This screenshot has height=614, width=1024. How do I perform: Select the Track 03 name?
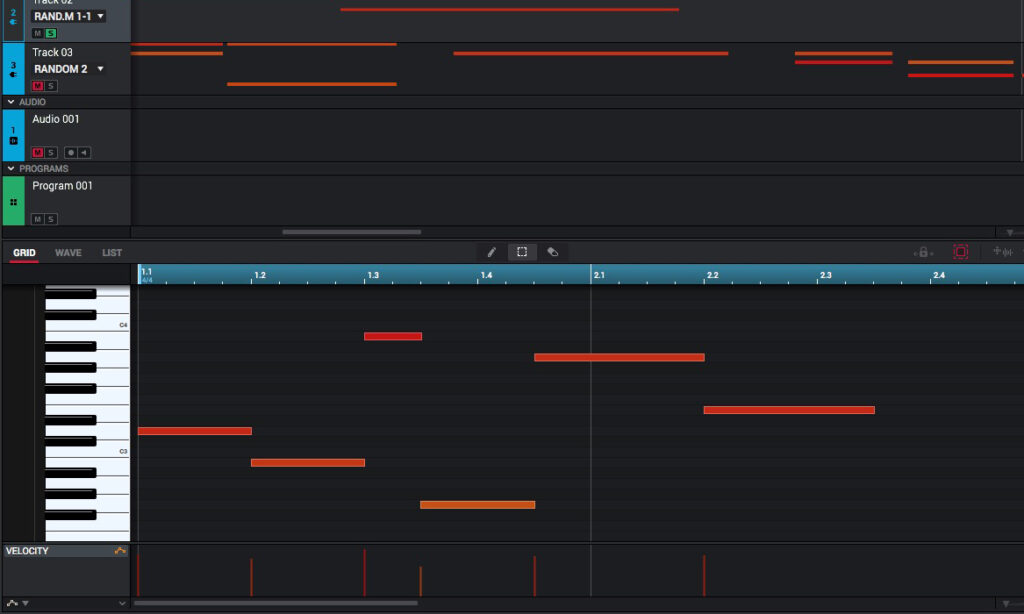(52, 52)
